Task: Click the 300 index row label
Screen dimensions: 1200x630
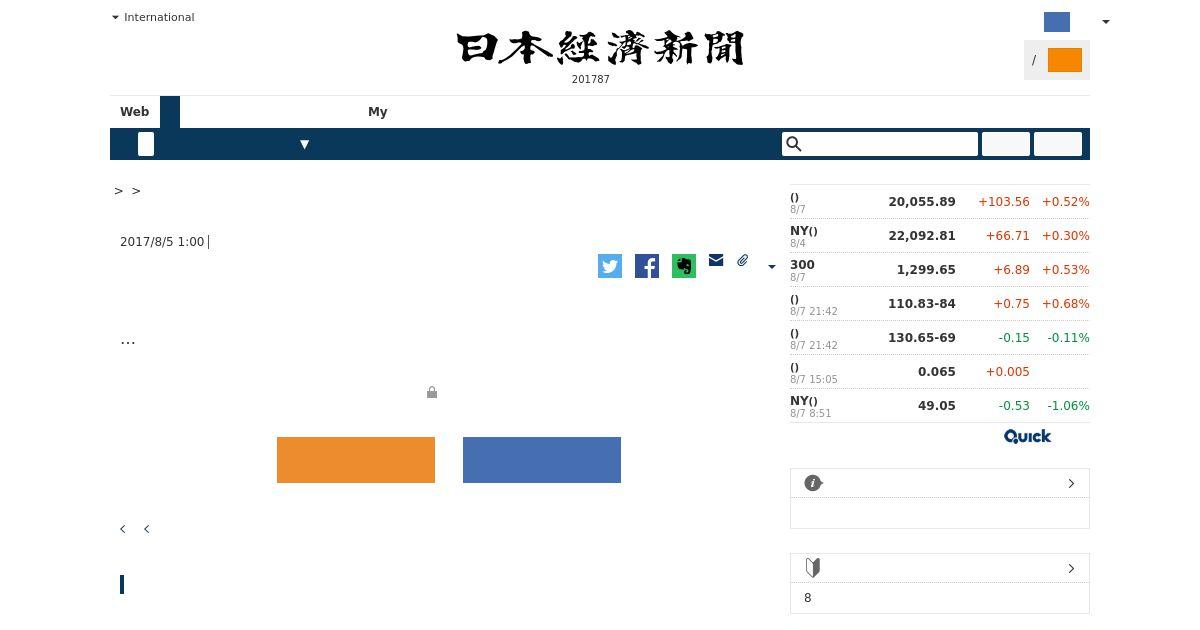Action: tap(802, 265)
